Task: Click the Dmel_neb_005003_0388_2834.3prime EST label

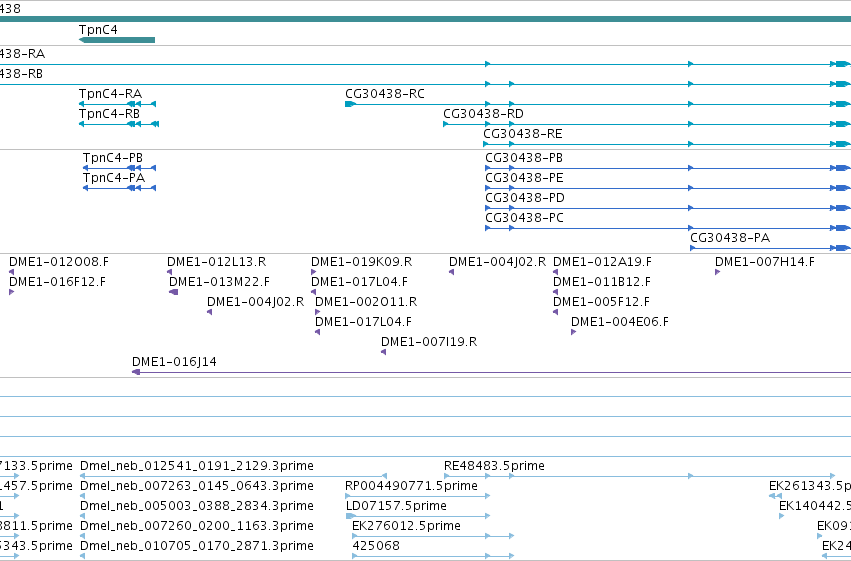Action: [x=196, y=506]
